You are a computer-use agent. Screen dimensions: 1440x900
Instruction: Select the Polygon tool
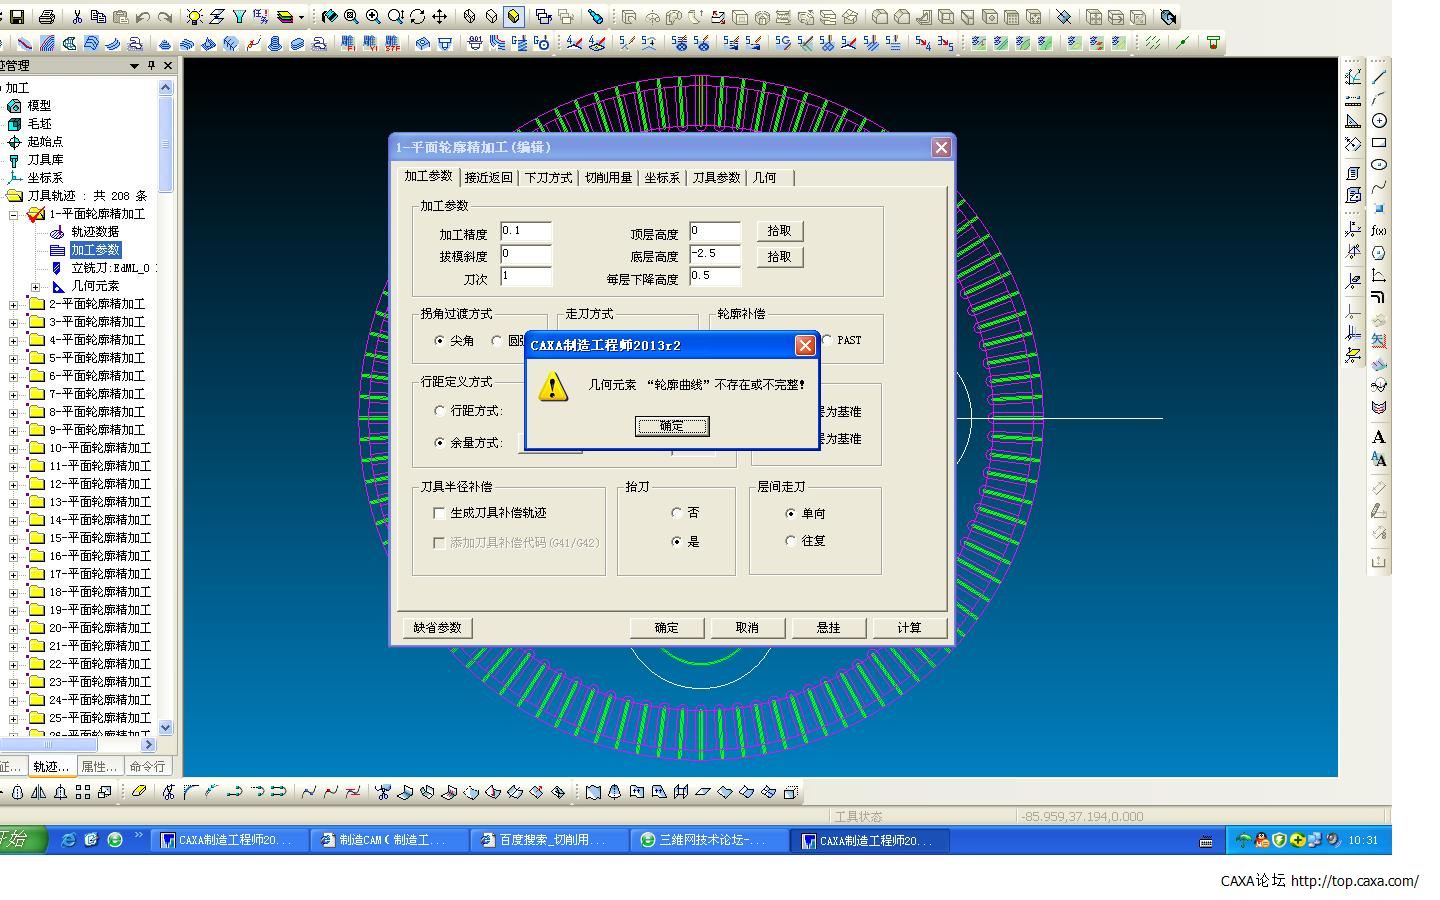(x=1379, y=253)
